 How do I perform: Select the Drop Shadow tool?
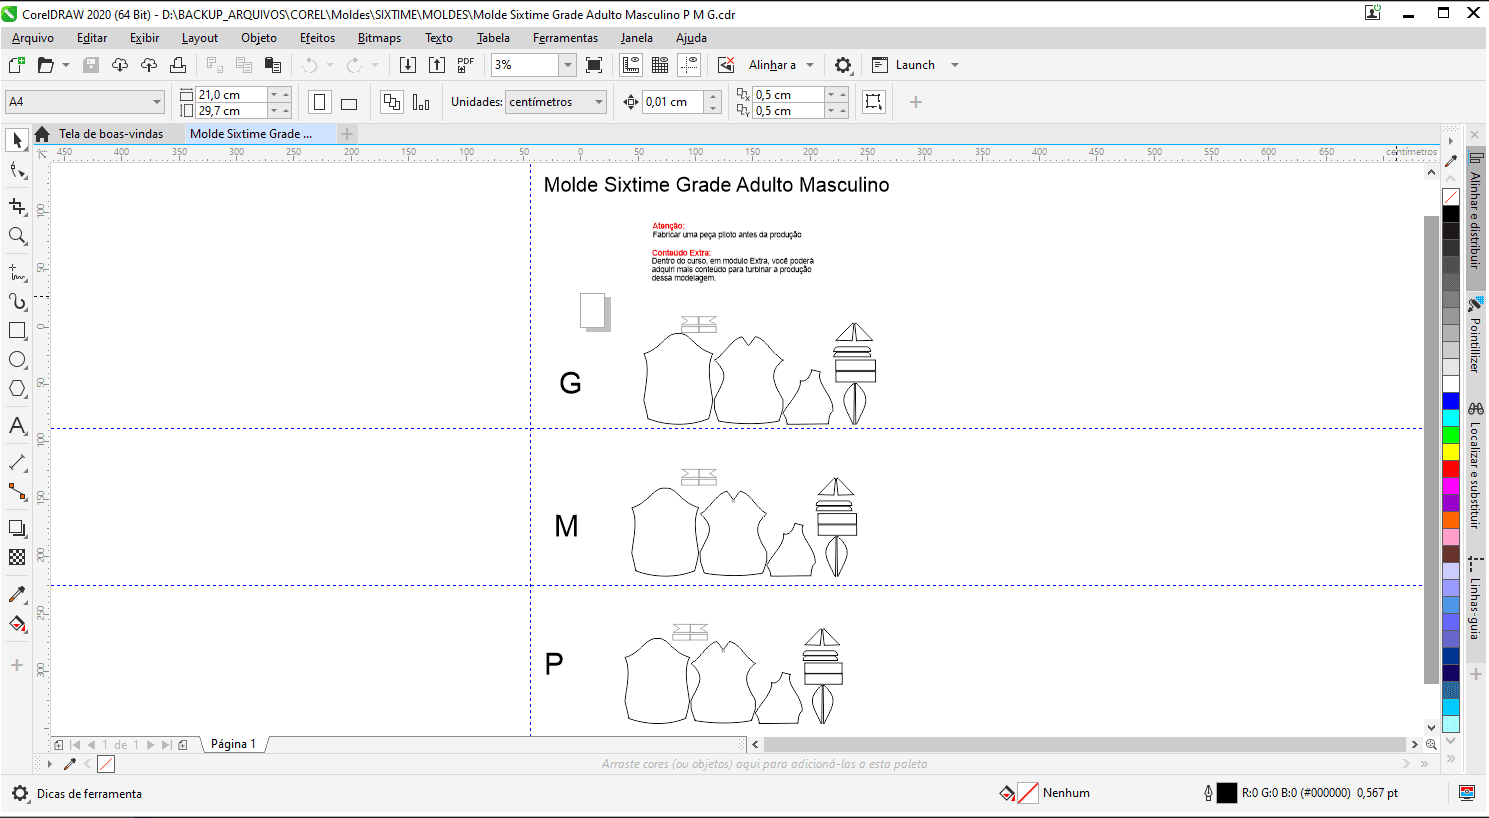tap(17, 527)
